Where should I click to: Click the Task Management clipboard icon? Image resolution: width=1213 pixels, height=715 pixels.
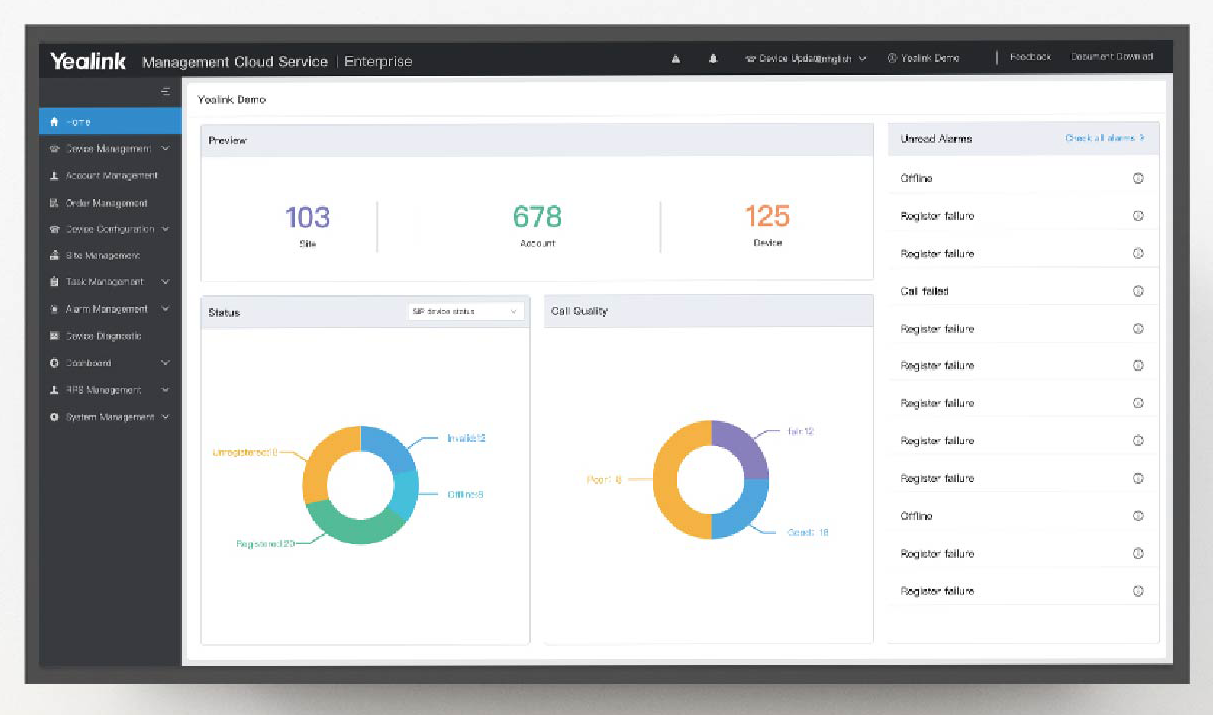point(55,282)
